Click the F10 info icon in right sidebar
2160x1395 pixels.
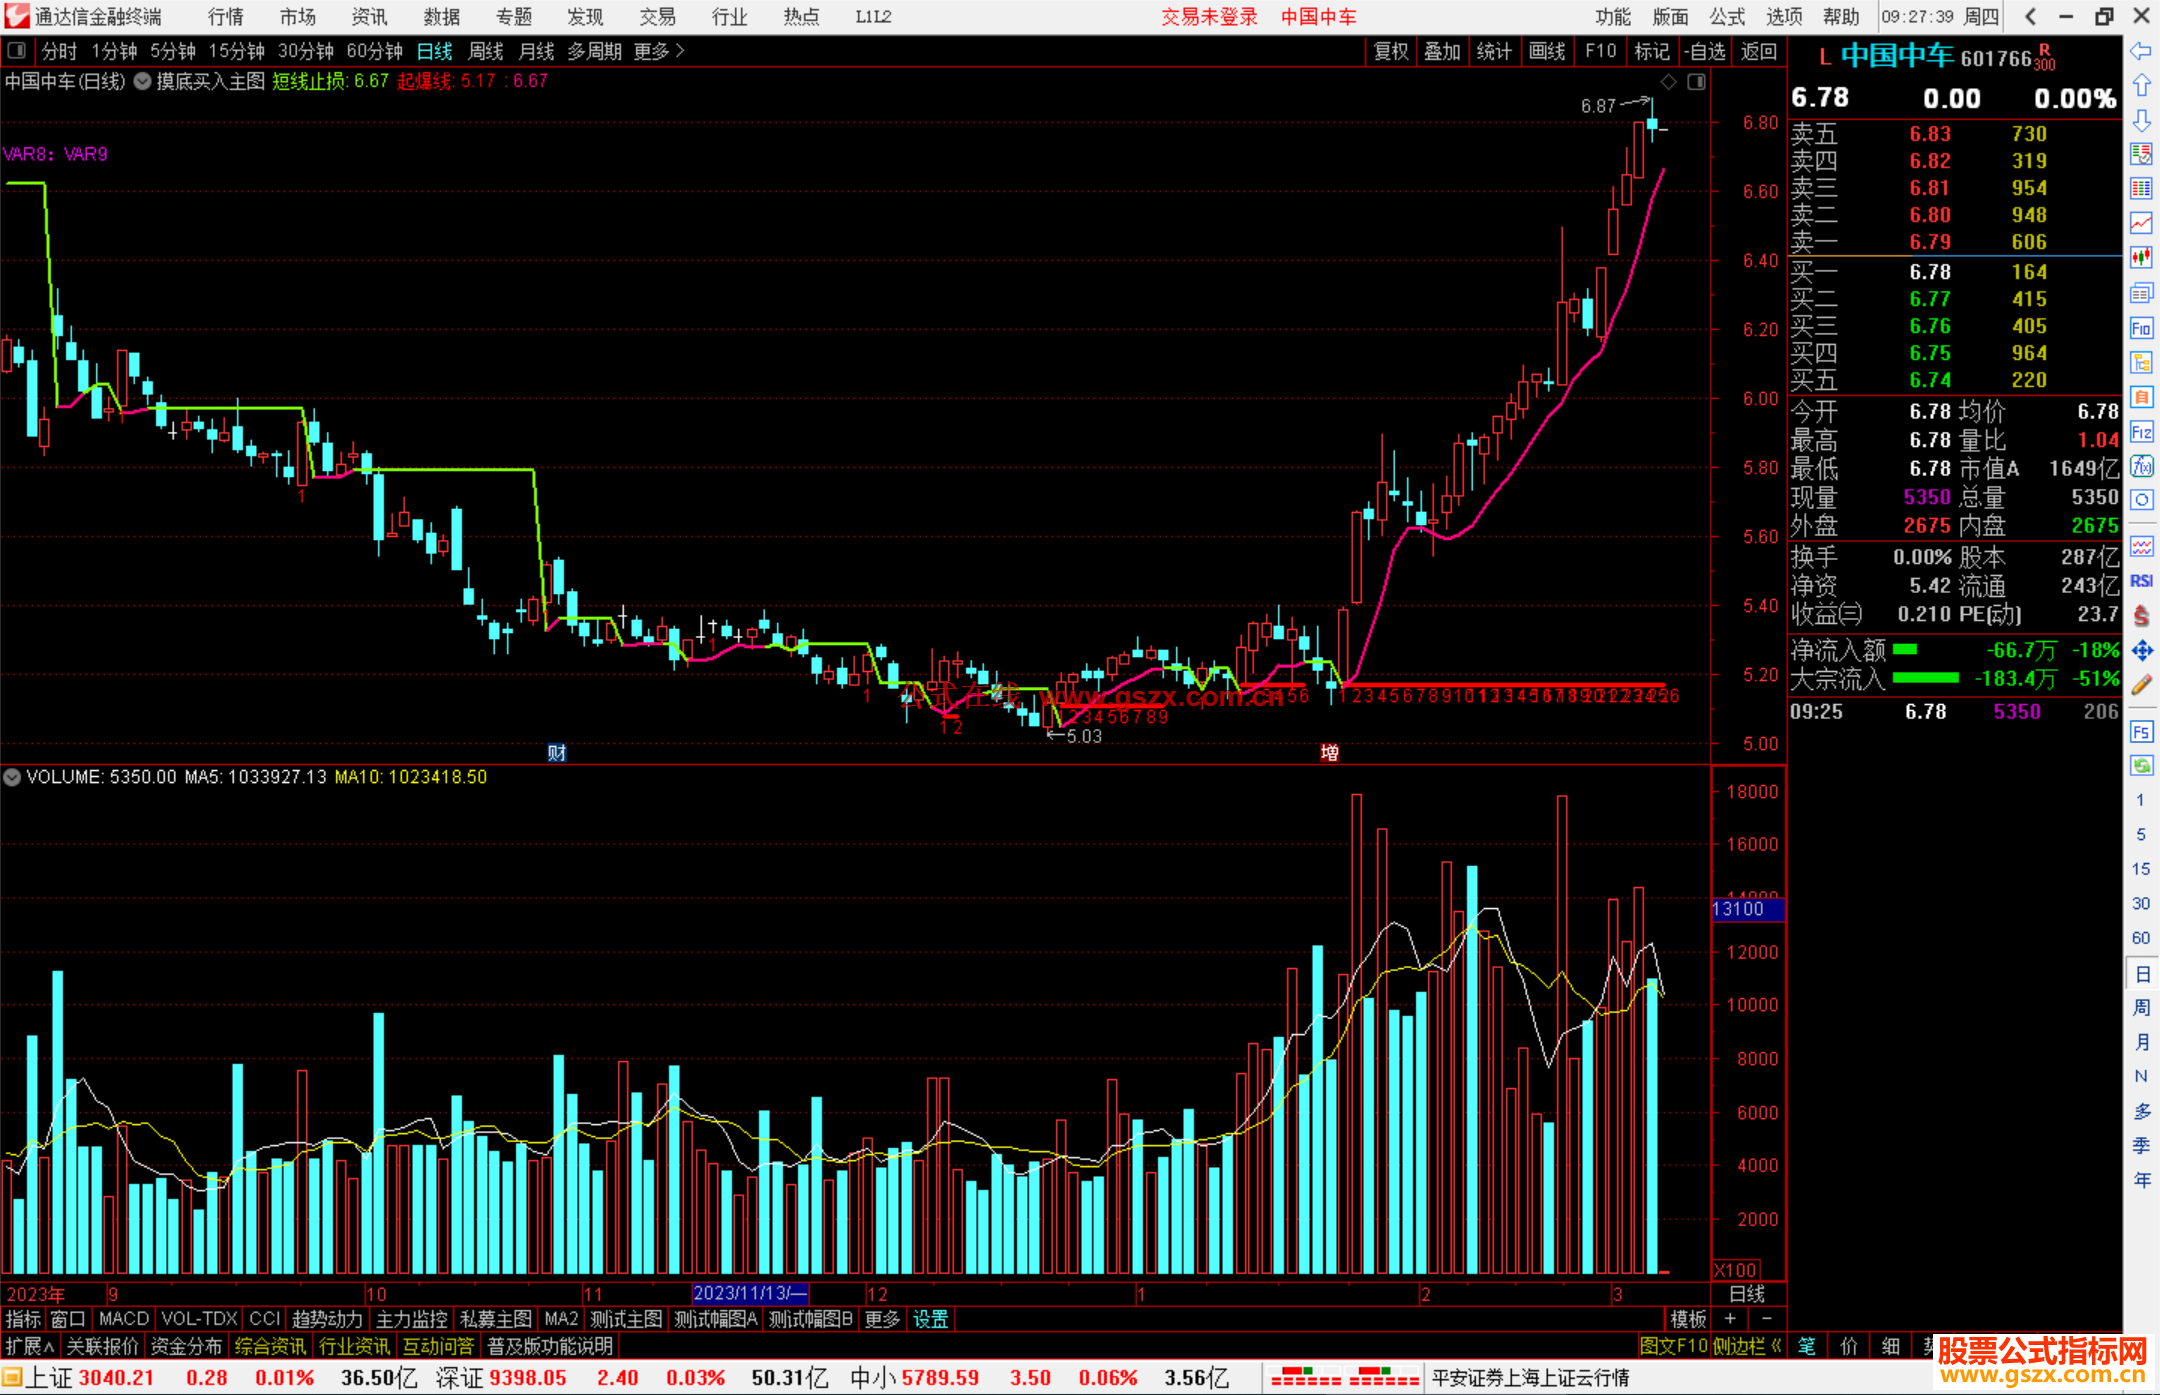[2141, 328]
